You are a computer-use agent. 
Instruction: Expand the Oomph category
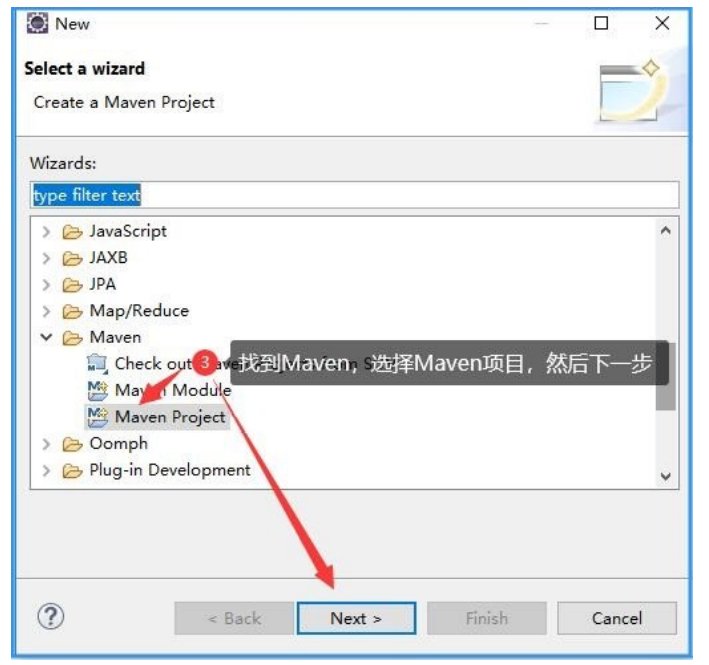point(46,444)
